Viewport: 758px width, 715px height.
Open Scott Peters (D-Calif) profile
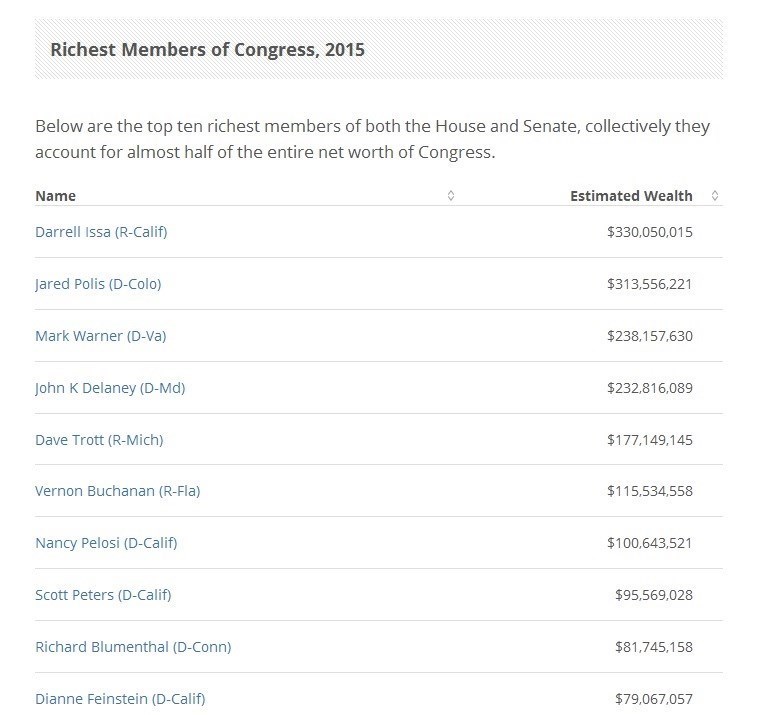pos(103,595)
